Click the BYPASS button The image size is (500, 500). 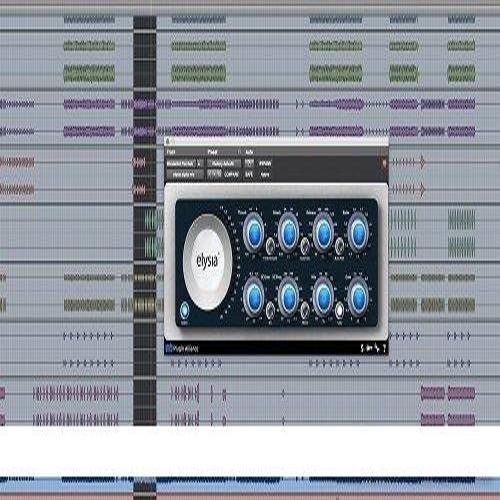click(265, 163)
